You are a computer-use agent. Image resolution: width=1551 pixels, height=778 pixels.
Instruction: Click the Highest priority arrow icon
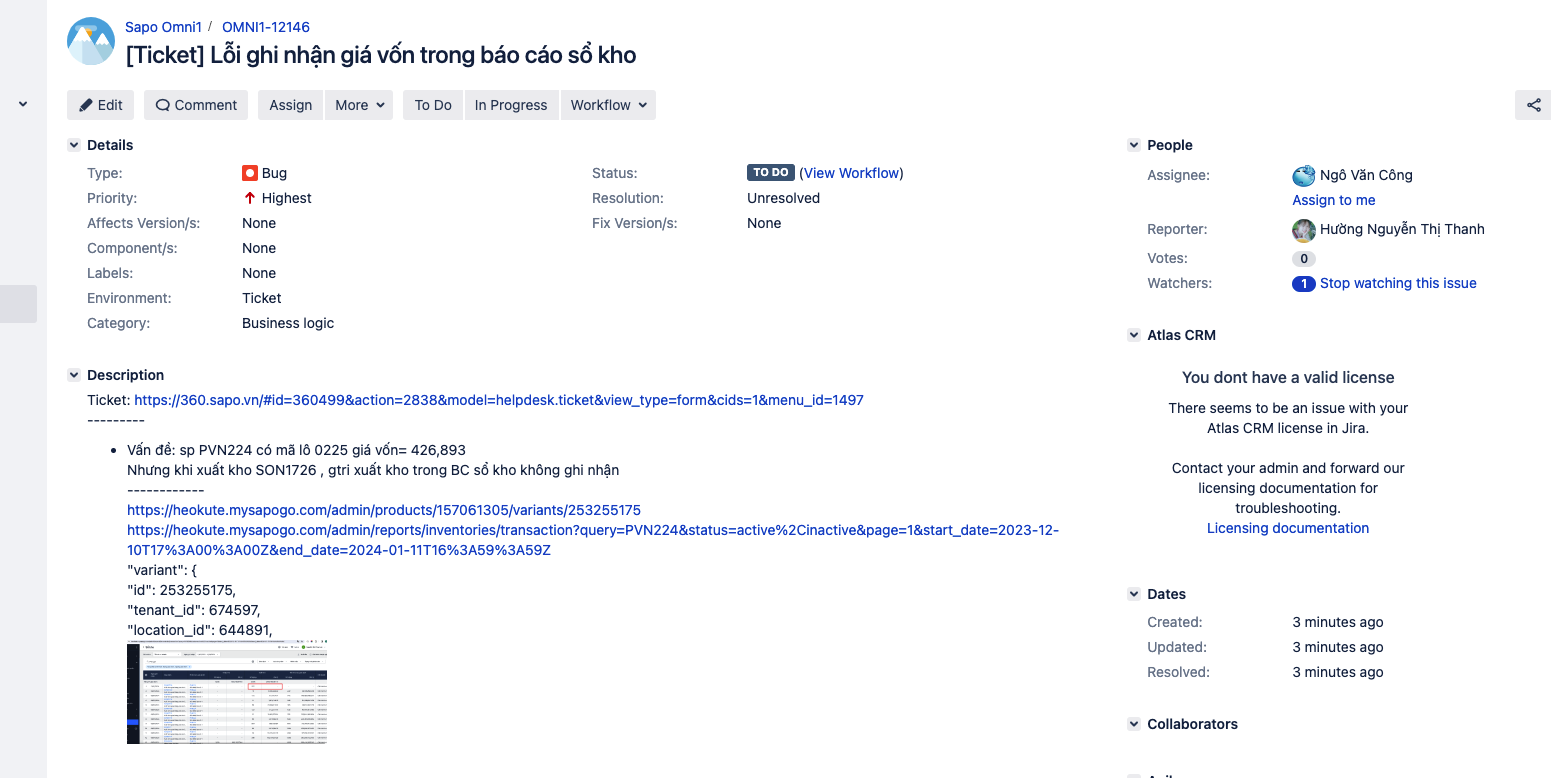(x=250, y=198)
